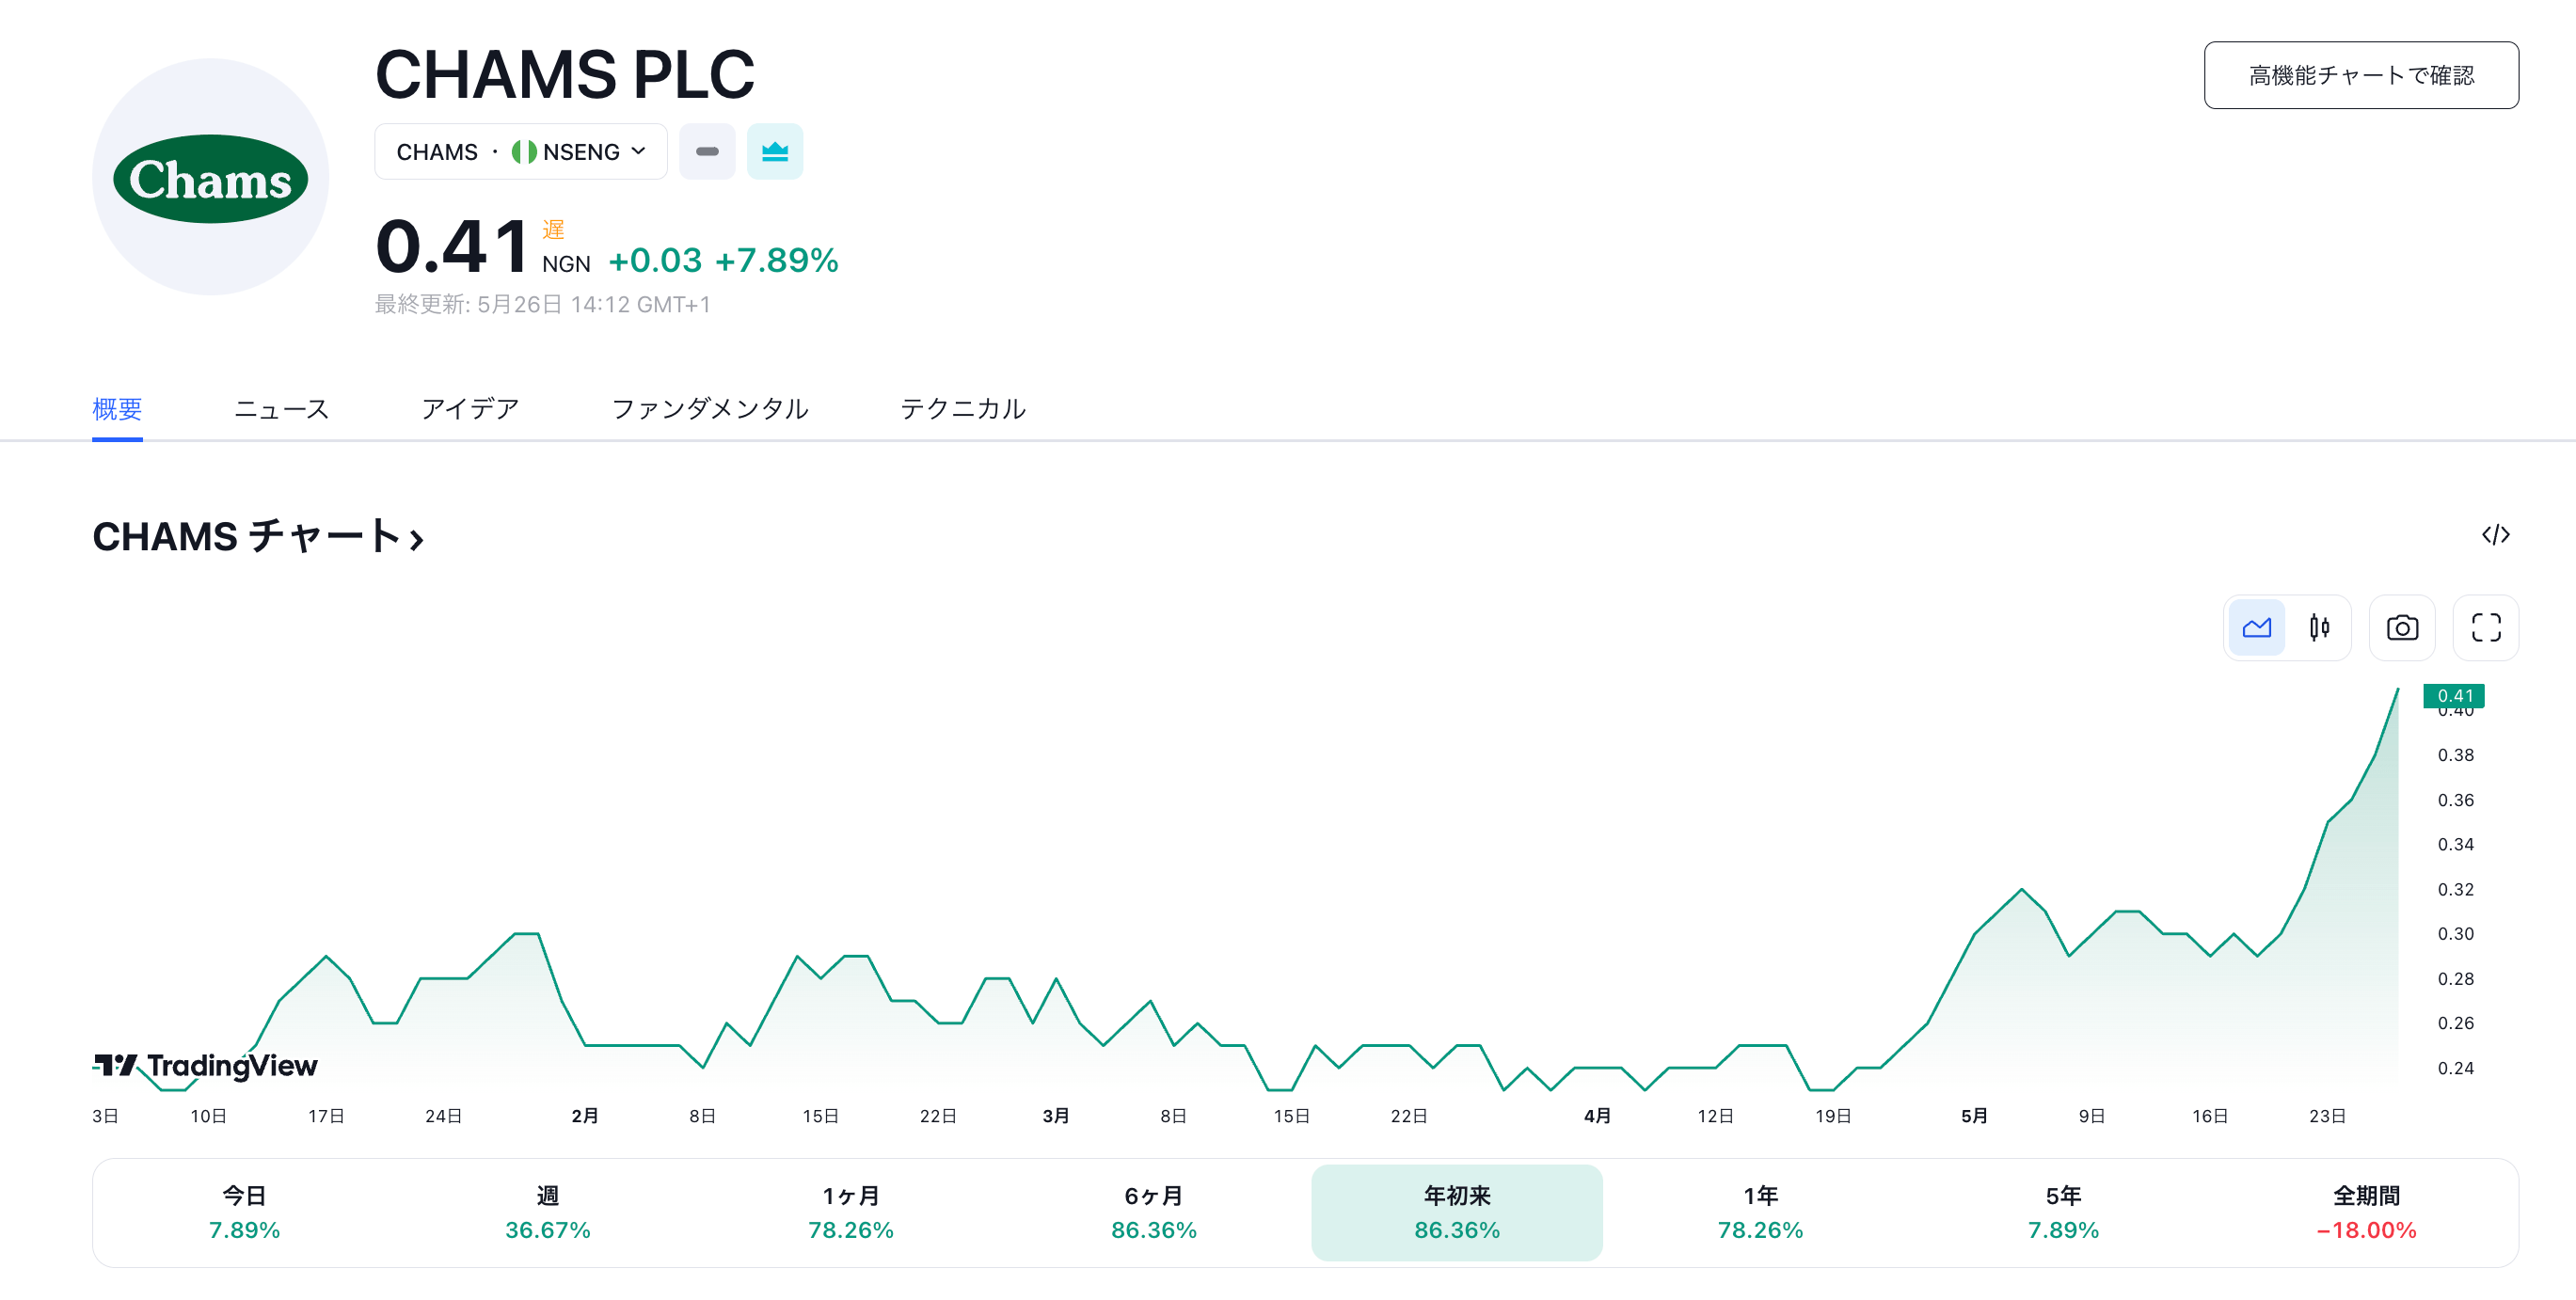Open the アイデア tab
The image size is (2576, 1300).
click(x=470, y=409)
